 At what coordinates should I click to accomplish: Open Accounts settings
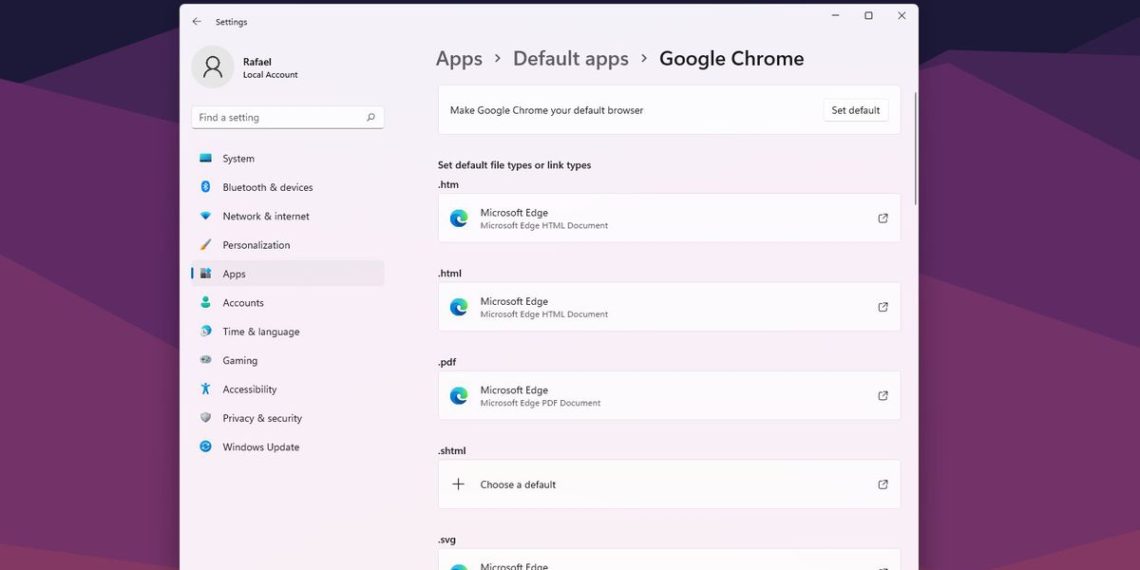287,302
